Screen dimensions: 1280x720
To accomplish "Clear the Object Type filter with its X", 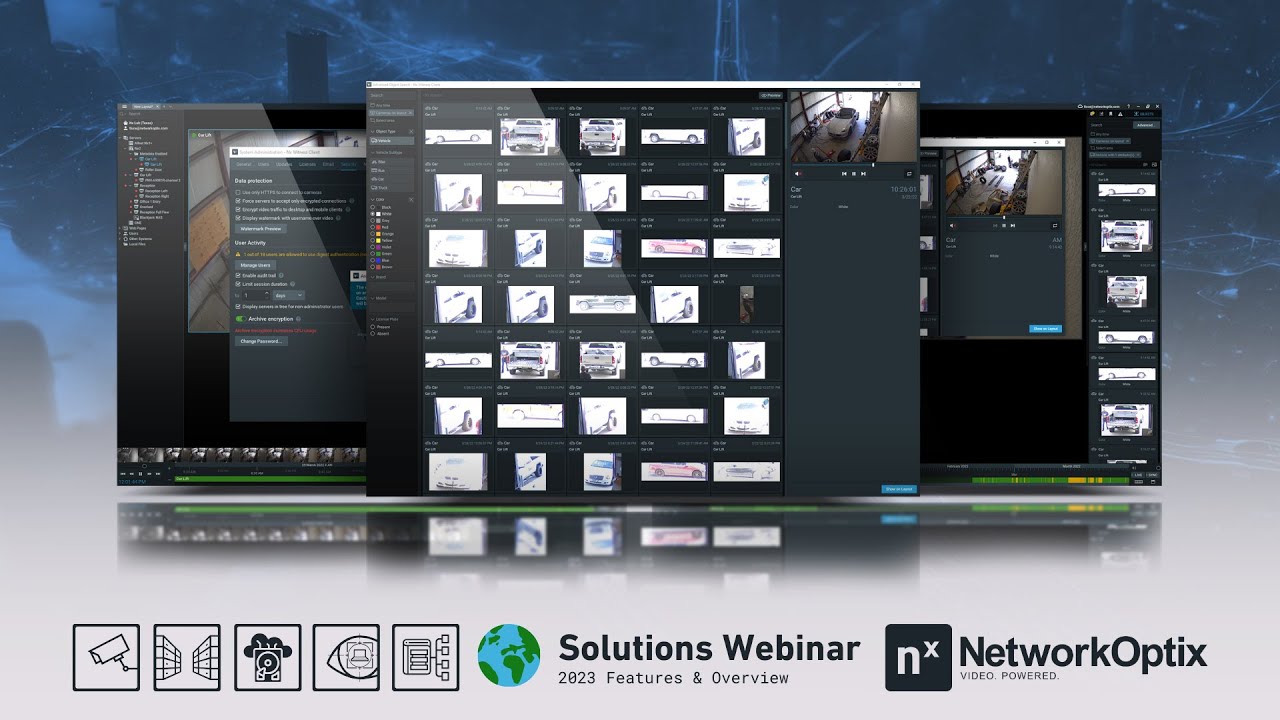I will (411, 132).
